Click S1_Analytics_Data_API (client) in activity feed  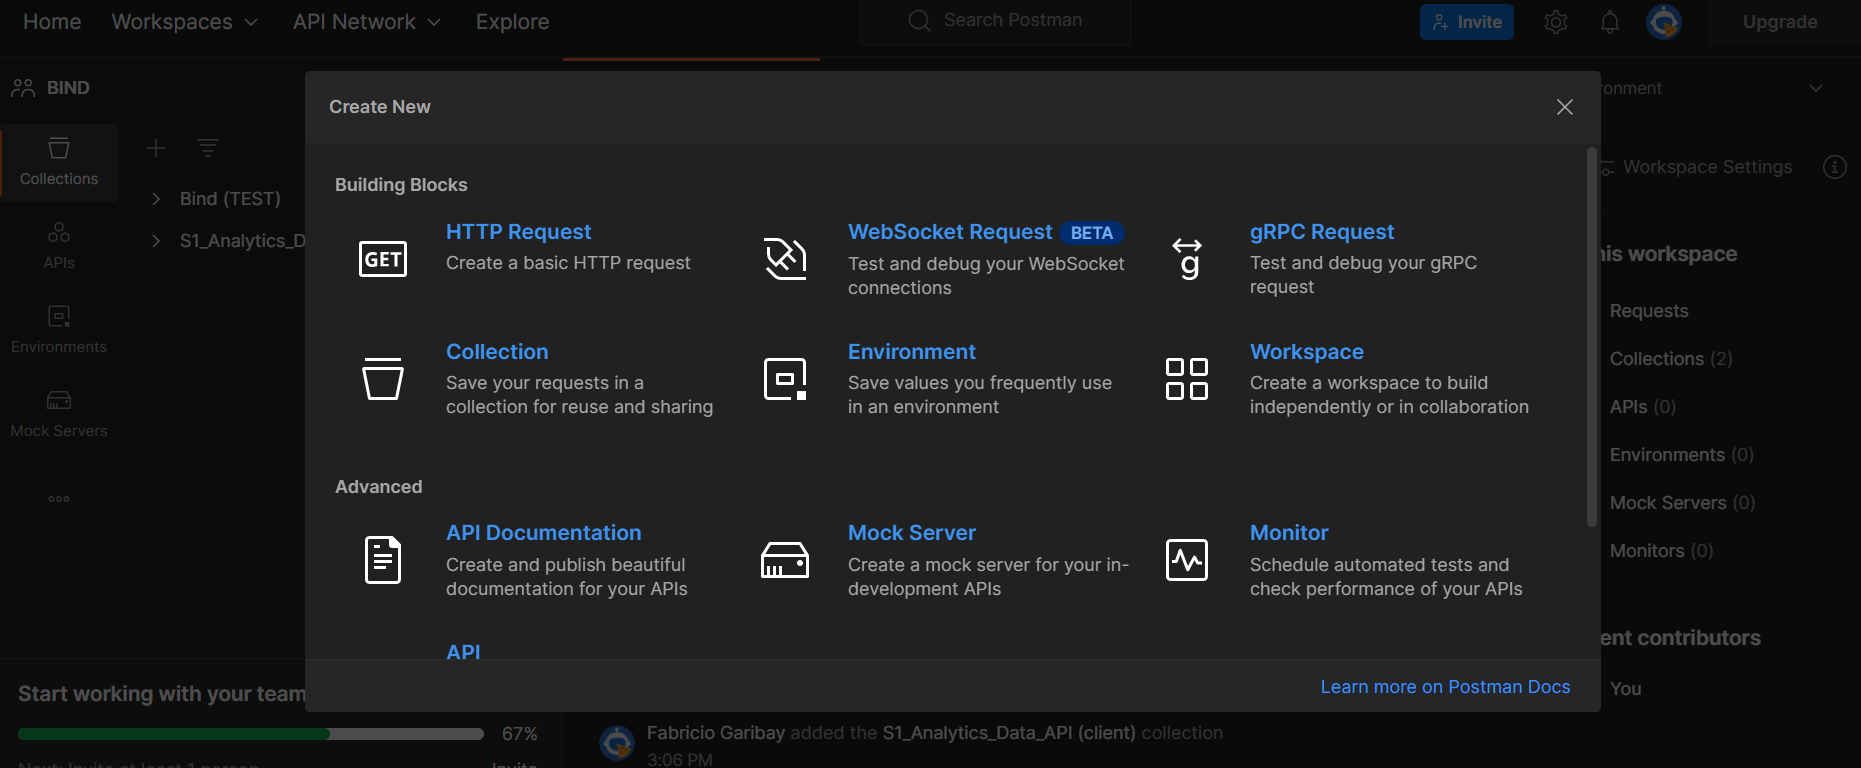(x=1009, y=733)
